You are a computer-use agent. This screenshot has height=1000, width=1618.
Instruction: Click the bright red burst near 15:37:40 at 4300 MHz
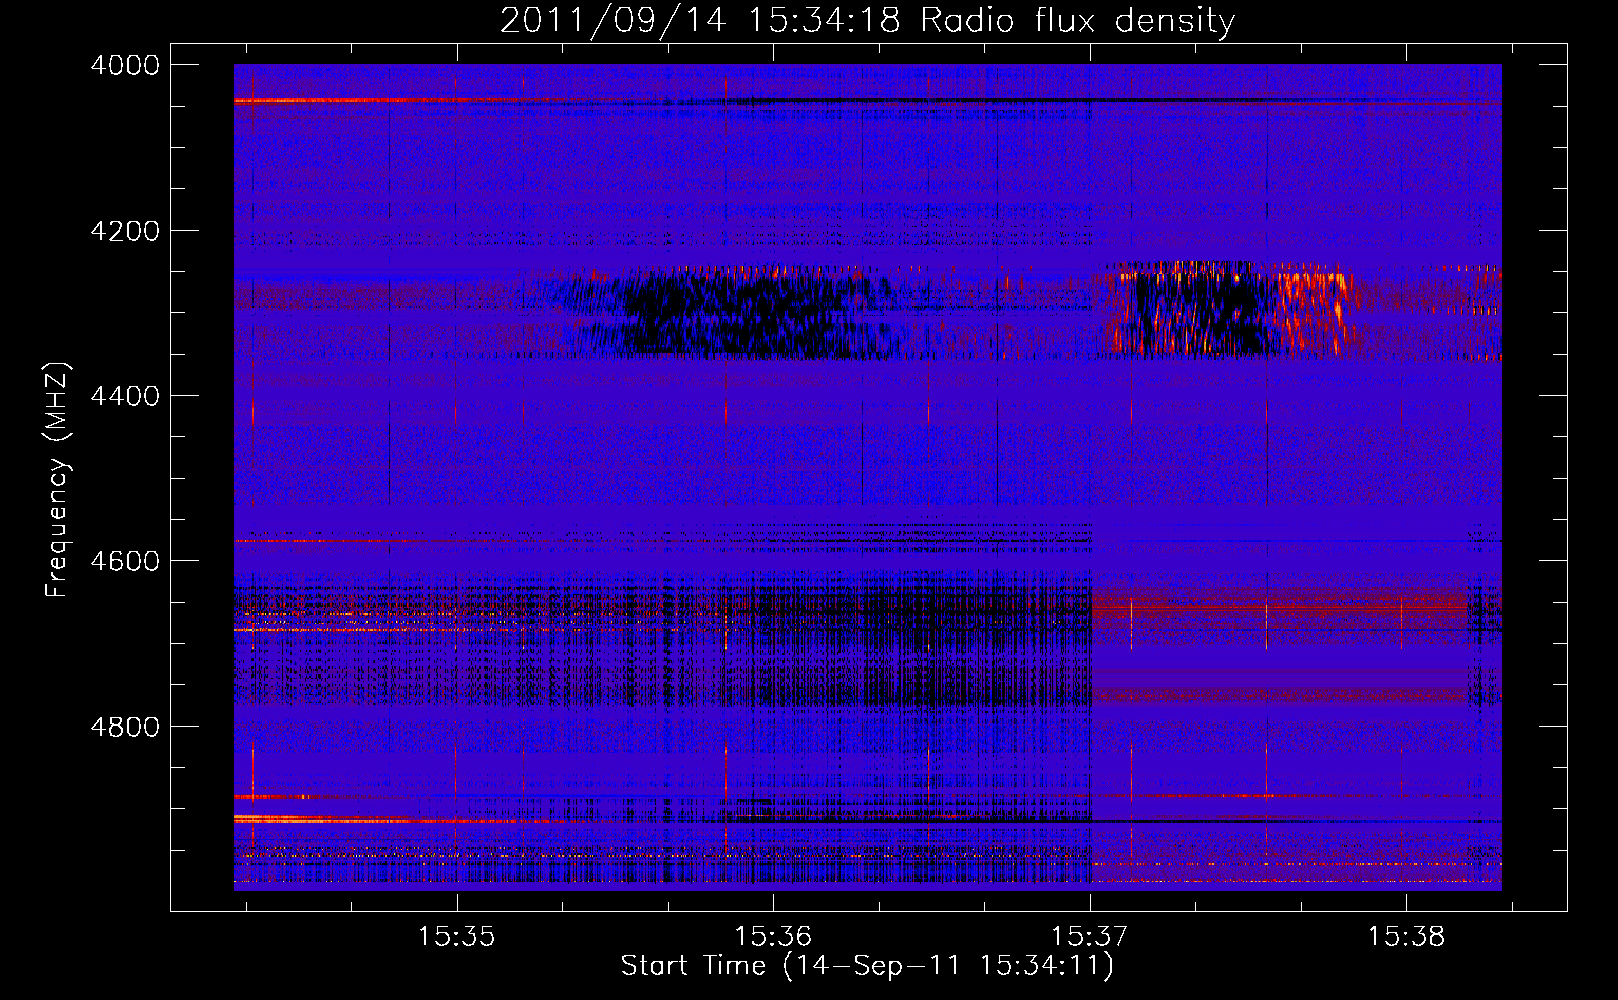1315,310
